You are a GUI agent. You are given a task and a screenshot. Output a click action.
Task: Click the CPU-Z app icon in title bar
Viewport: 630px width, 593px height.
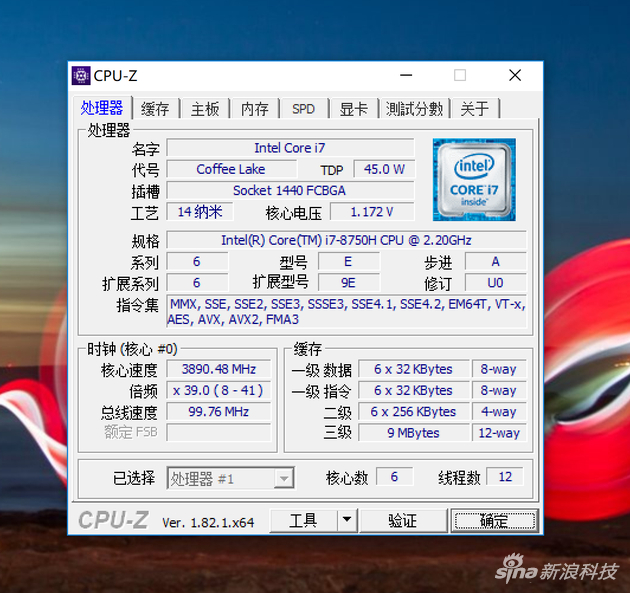[81, 76]
